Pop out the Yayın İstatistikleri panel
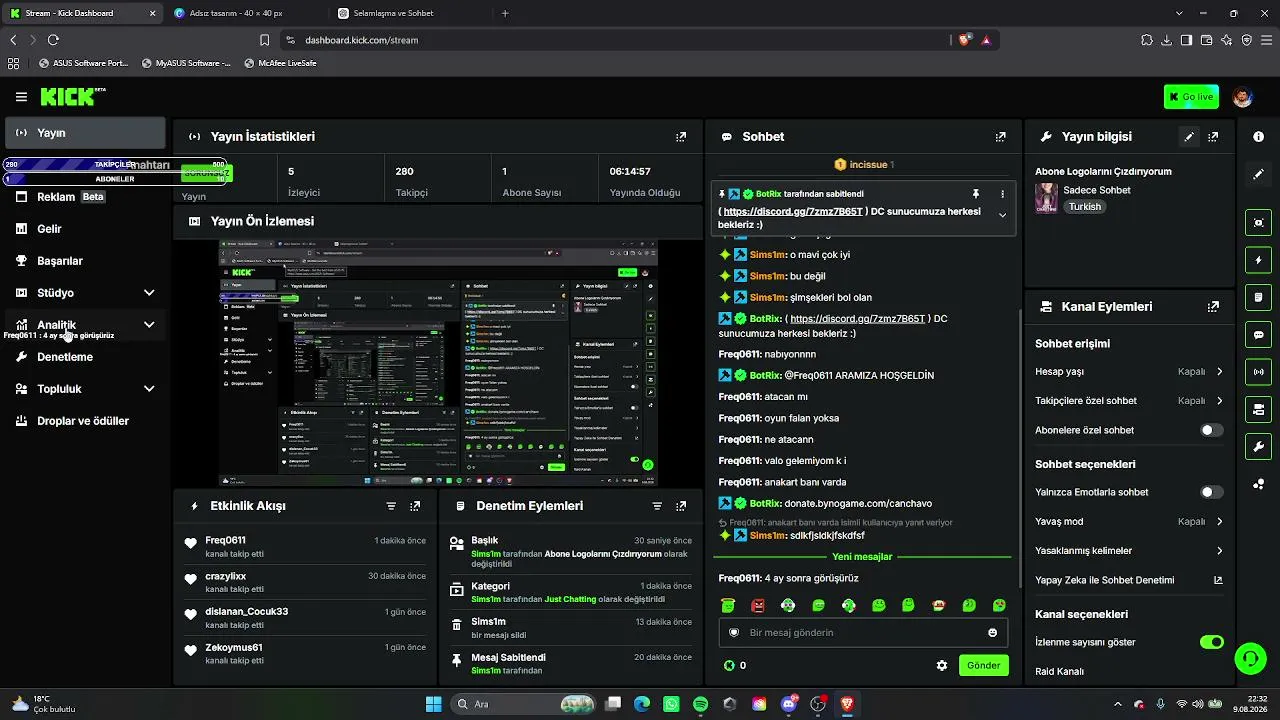 (x=681, y=137)
